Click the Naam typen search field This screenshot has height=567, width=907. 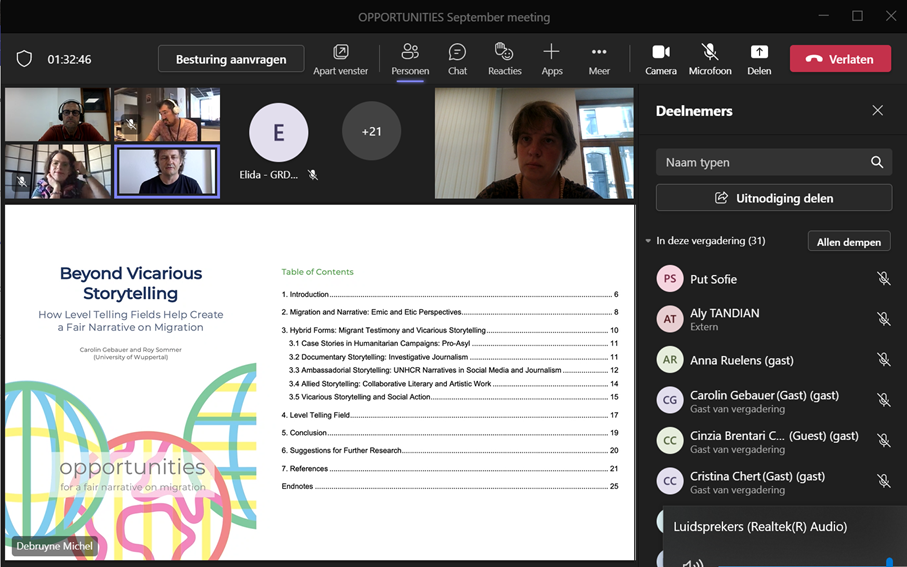760,162
